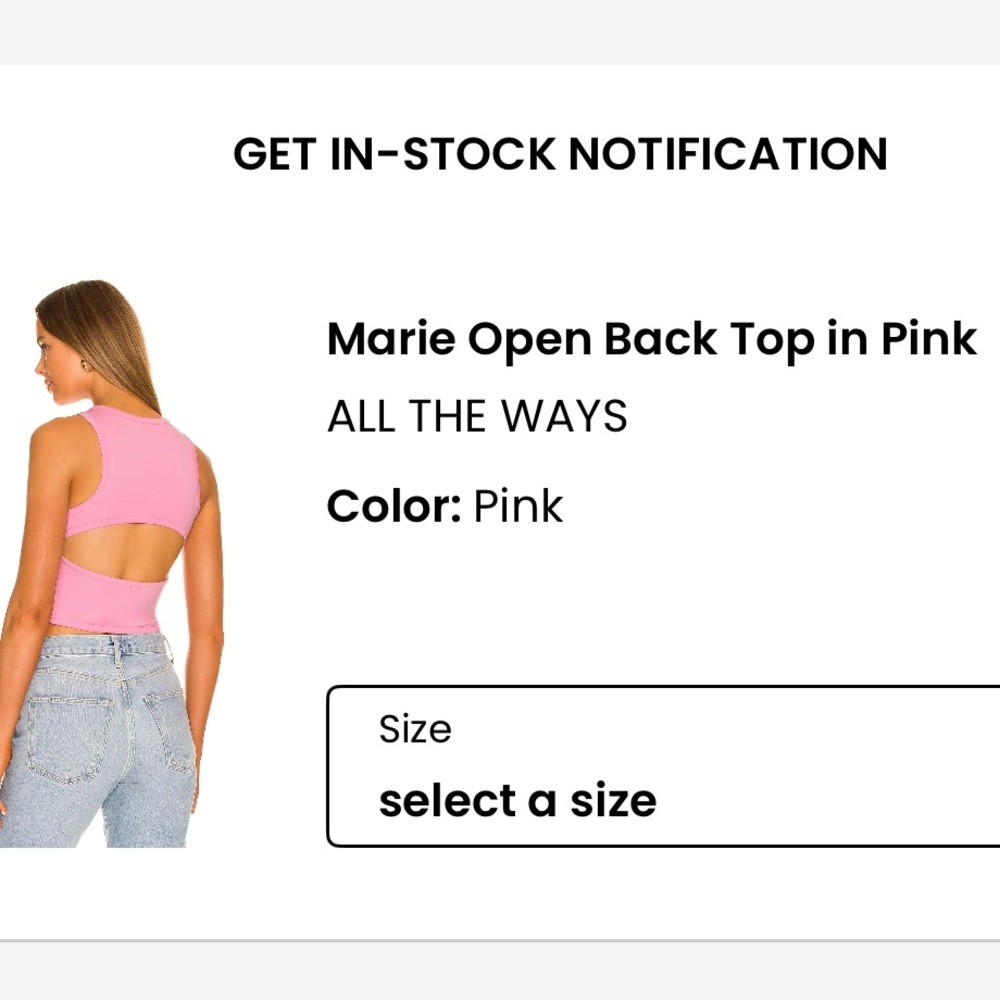Click the 'GET IN-STOCK NOTIFICATION' heading

pos(560,152)
